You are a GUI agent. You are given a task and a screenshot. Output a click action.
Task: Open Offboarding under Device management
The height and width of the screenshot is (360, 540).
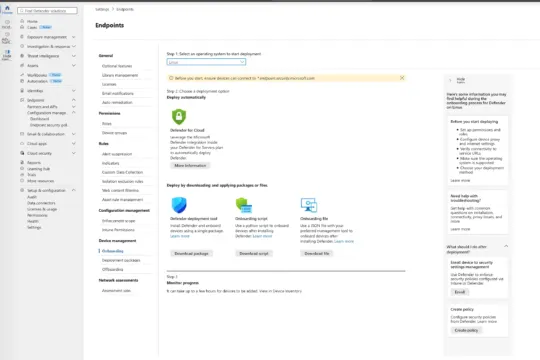pos(112,269)
